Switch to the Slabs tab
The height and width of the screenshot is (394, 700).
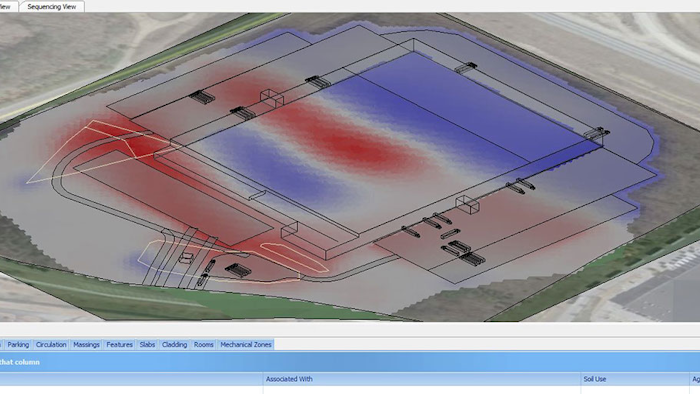pos(147,344)
